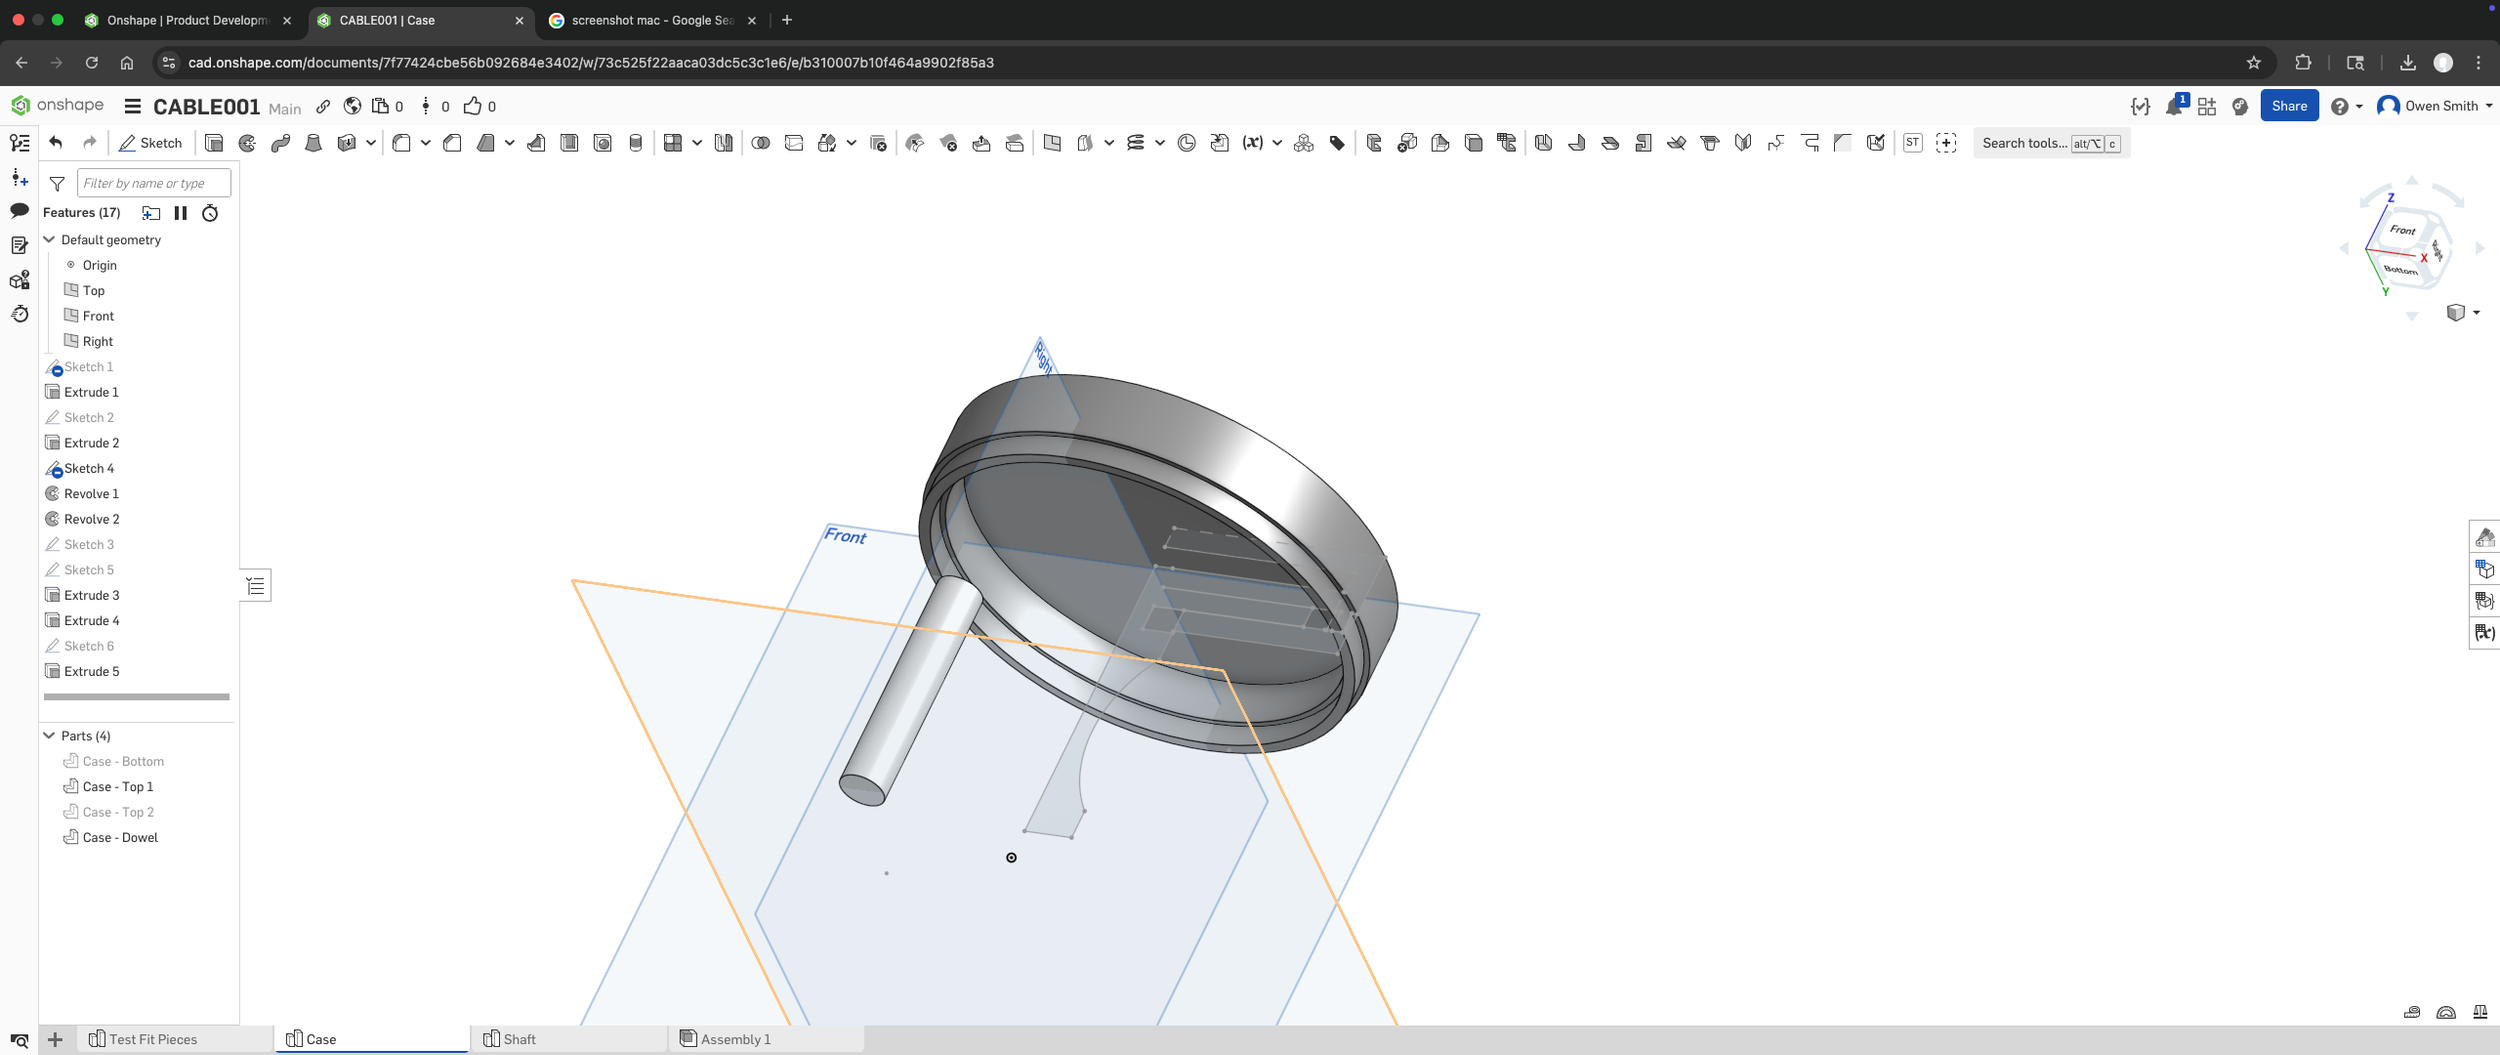Collapse the Default geometry group

coord(49,239)
